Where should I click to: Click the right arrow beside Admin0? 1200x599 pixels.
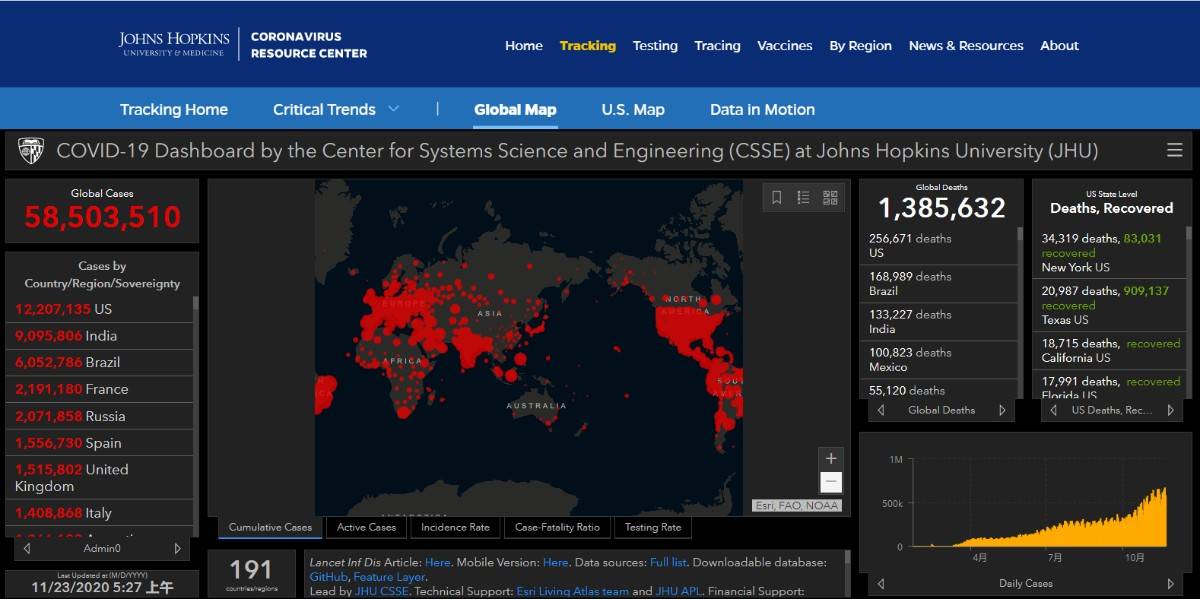(178, 548)
